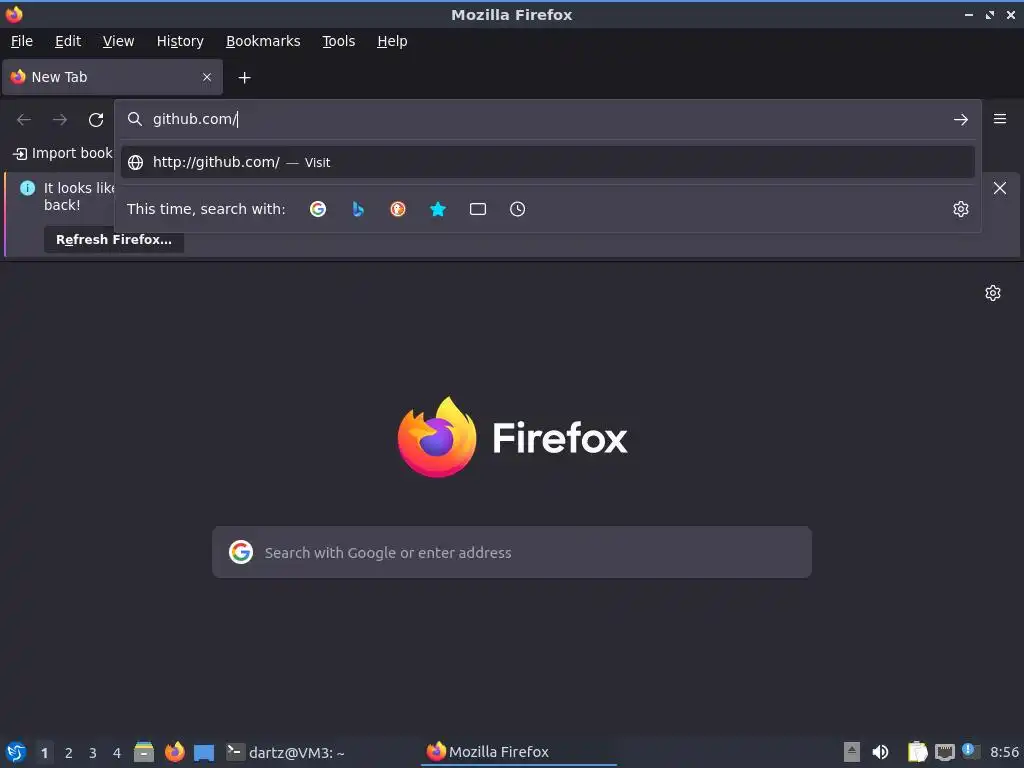The image size is (1024, 768).
Task: Go forward one page
Action: pyautogui.click(x=60, y=120)
